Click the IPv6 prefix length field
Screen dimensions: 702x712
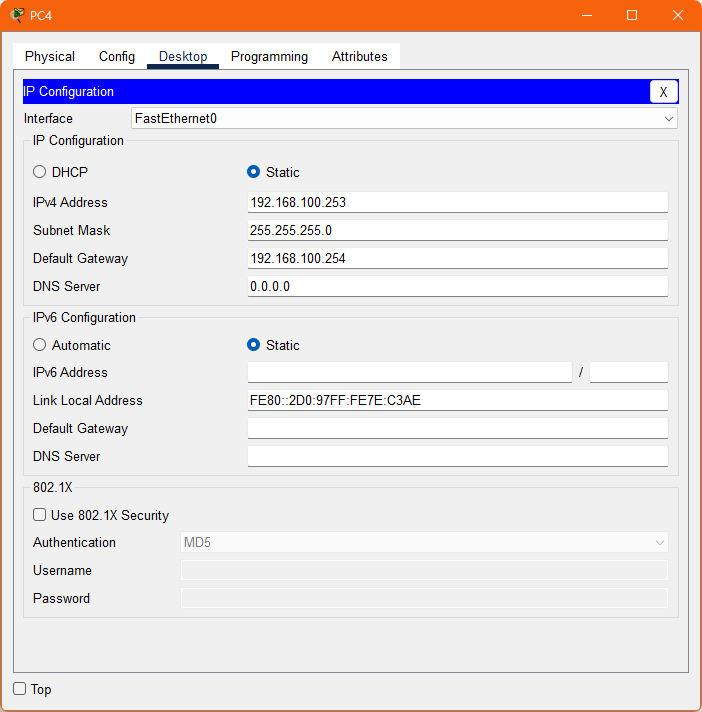tap(629, 372)
